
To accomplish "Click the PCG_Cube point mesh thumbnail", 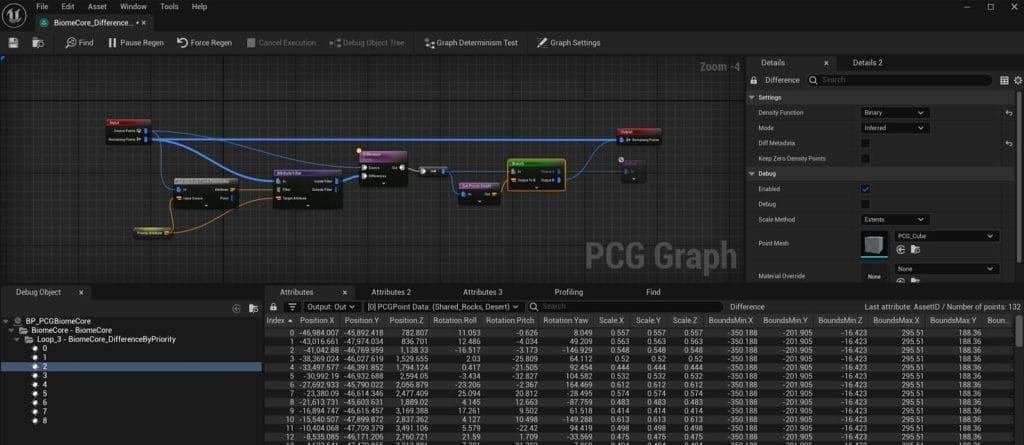I will (875, 243).
